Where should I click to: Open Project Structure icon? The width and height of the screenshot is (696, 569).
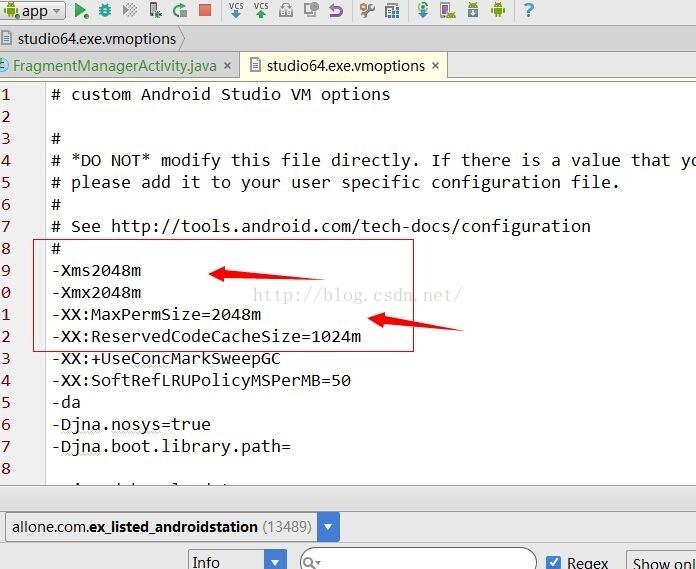392,10
